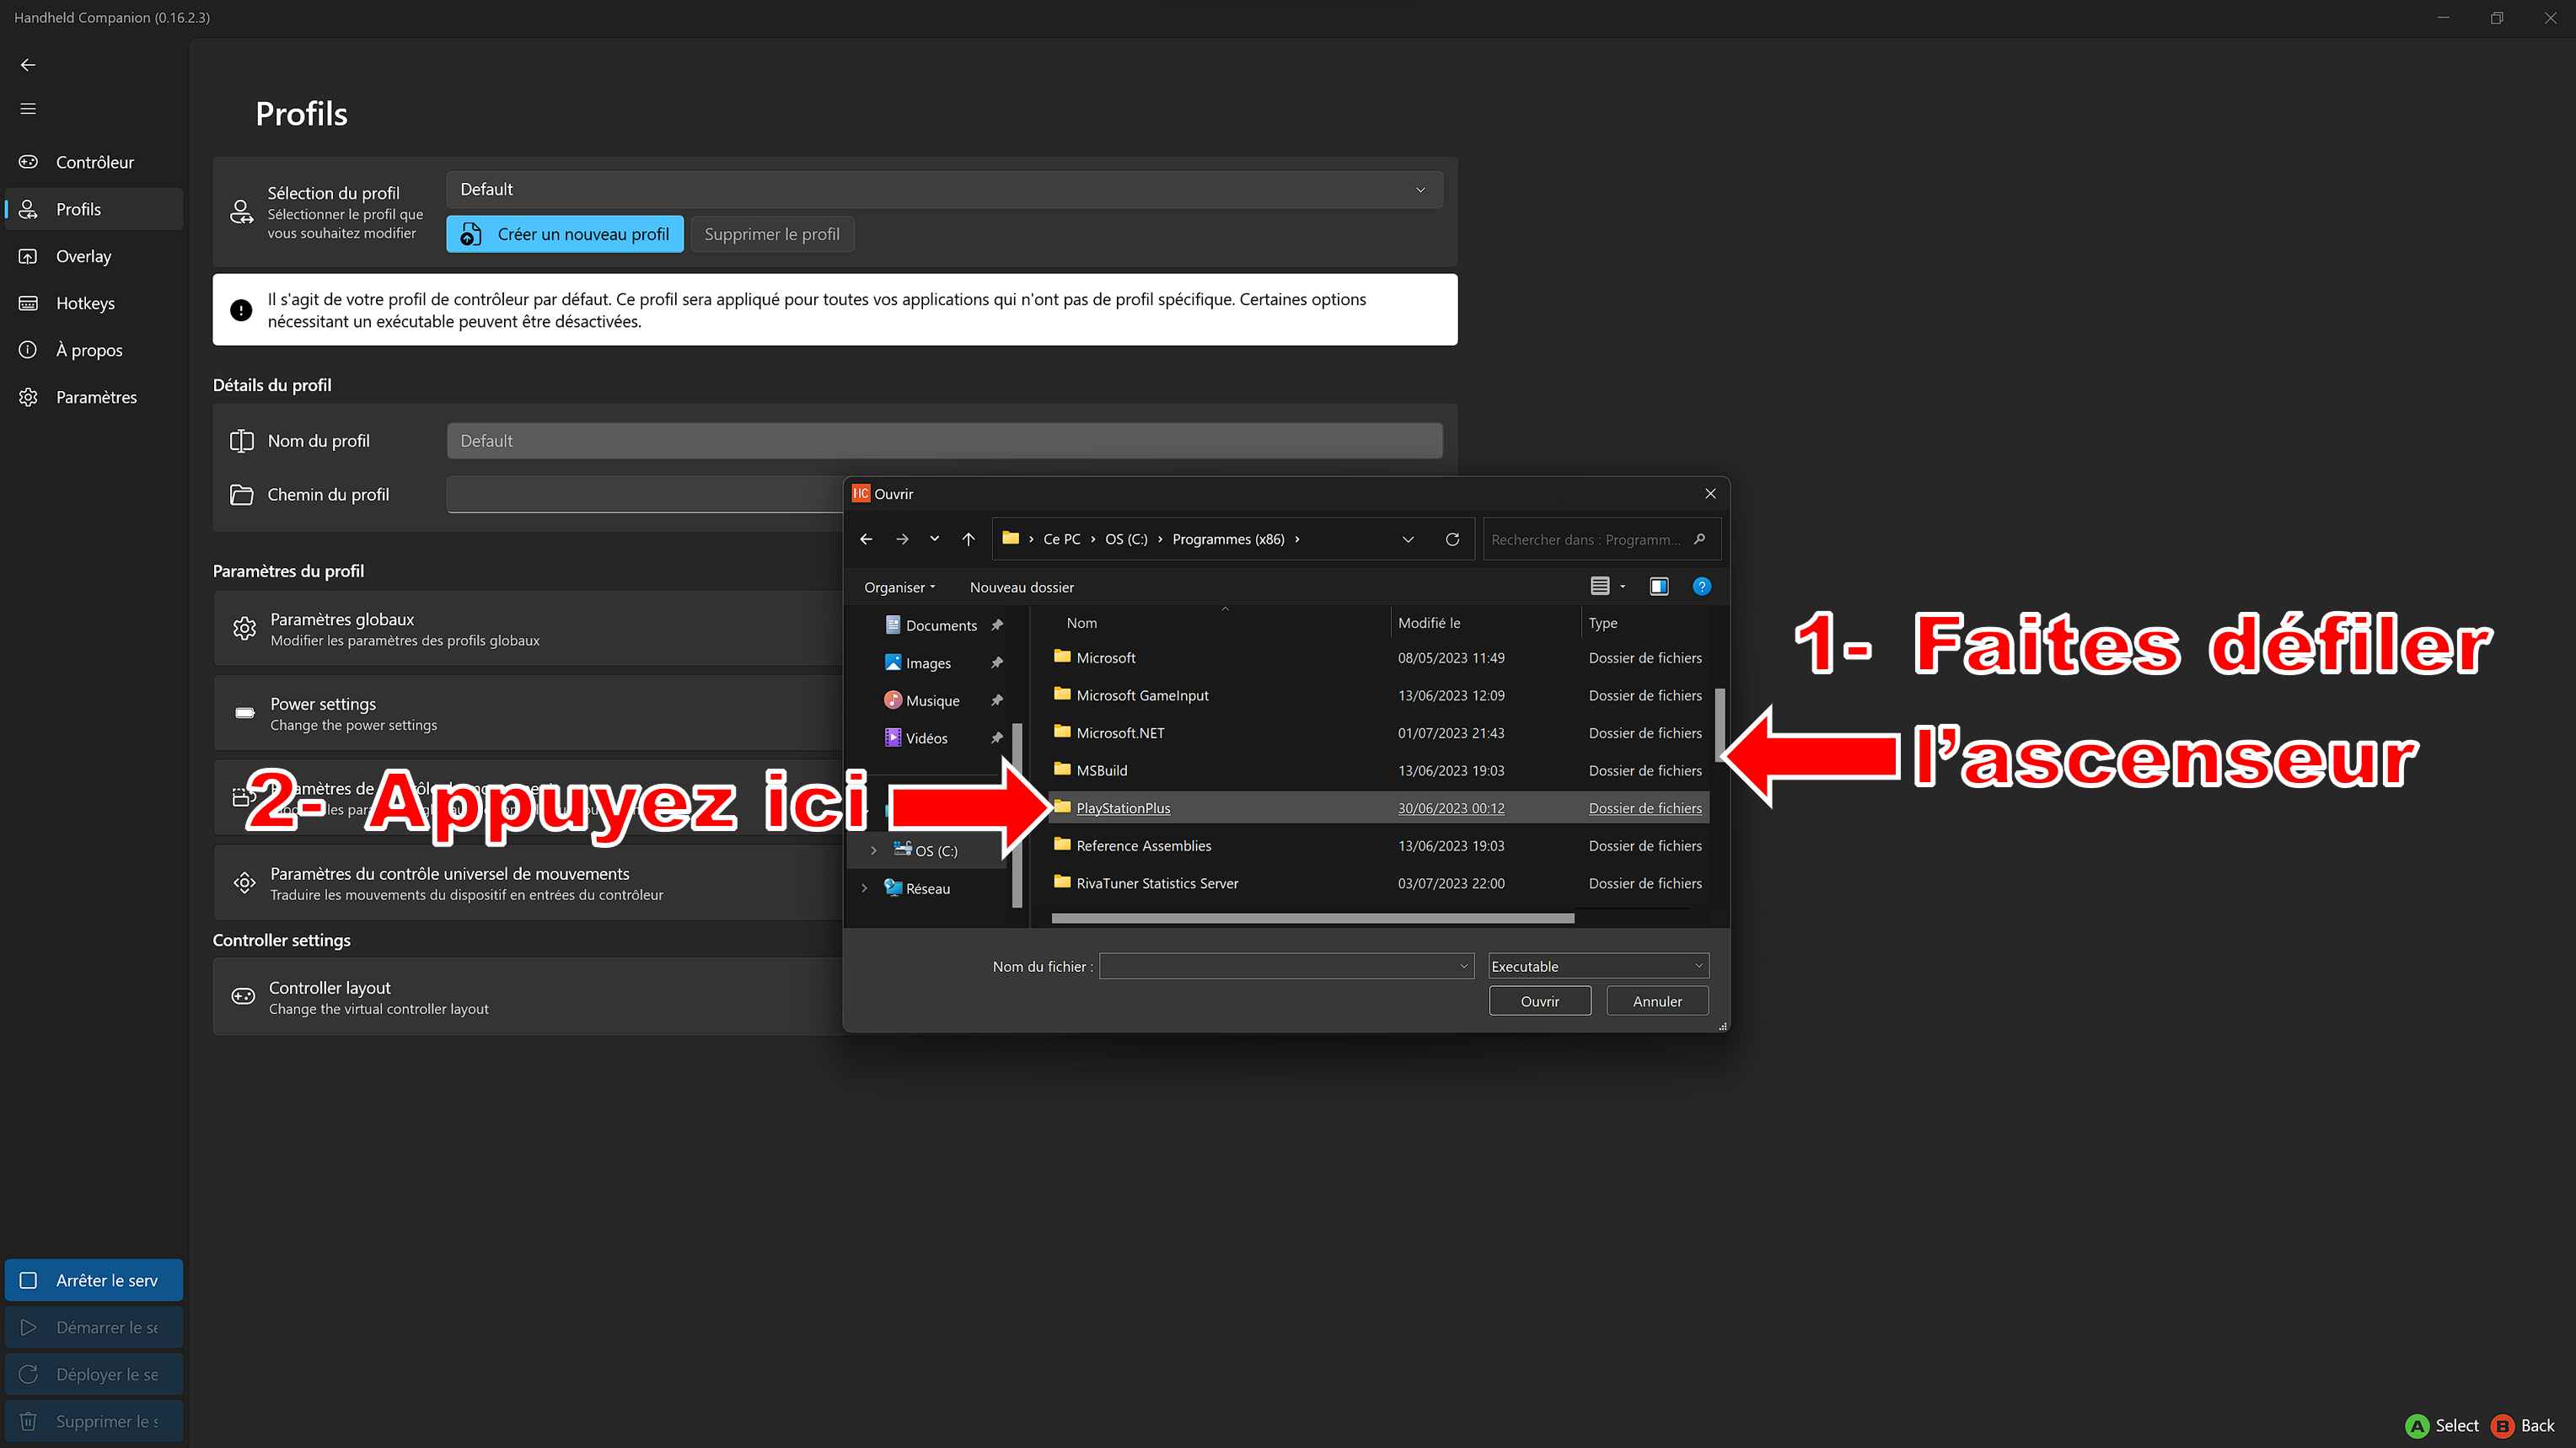Toggle the preview pane icon in the dialog
This screenshot has width=2576, height=1448.
click(x=1658, y=587)
